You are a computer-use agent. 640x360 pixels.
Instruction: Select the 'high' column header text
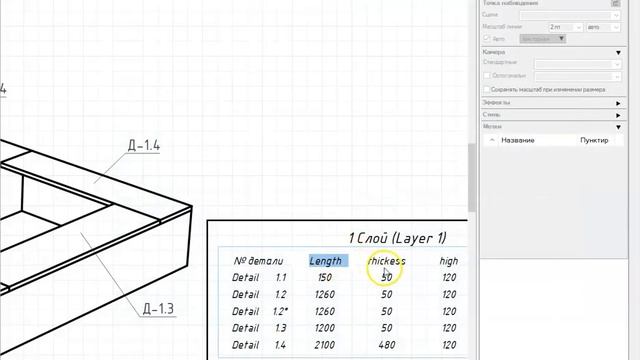click(449, 261)
